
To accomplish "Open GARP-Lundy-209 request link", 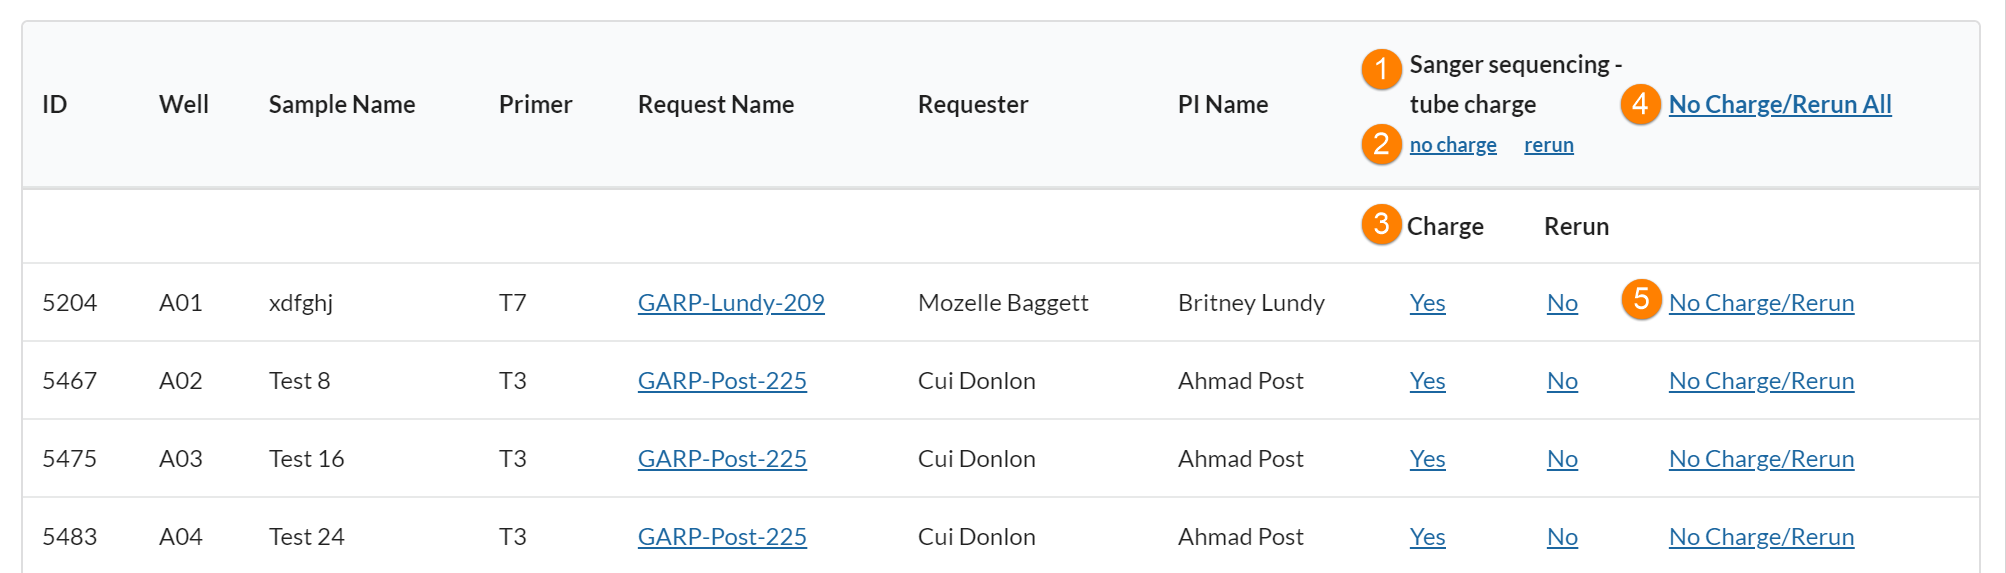I will (x=731, y=302).
